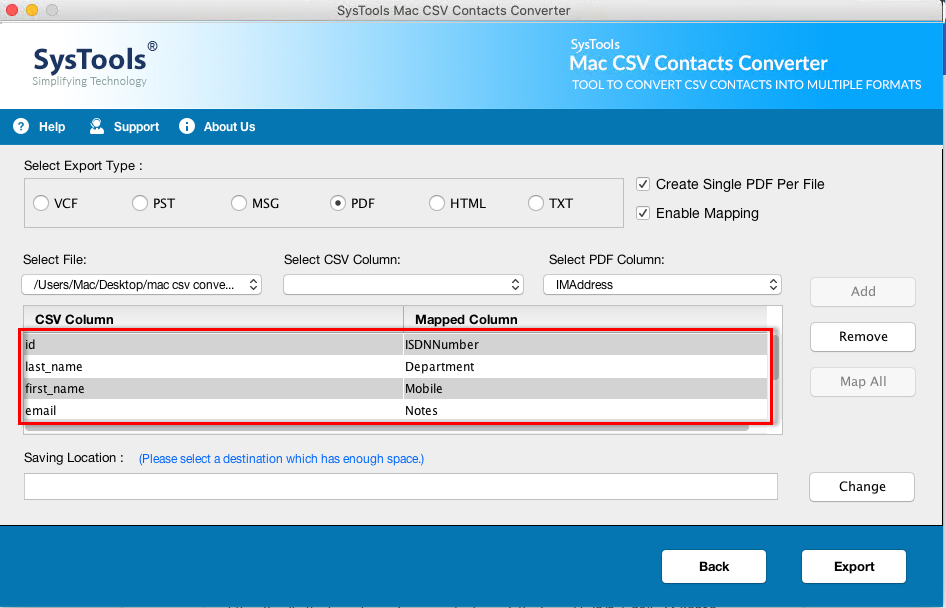946x608 pixels.
Task: Open the Help menu item
Action: pyautogui.click(x=52, y=127)
